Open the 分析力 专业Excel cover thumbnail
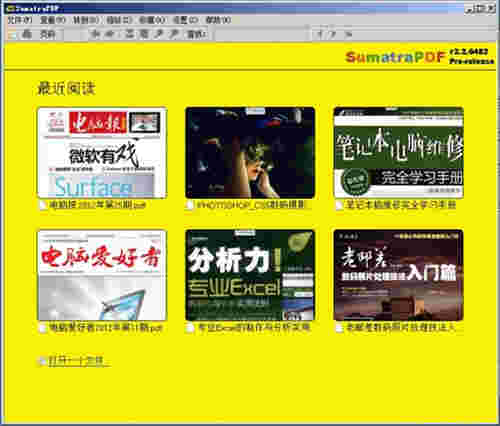The image size is (500, 426). pyautogui.click(x=250, y=275)
